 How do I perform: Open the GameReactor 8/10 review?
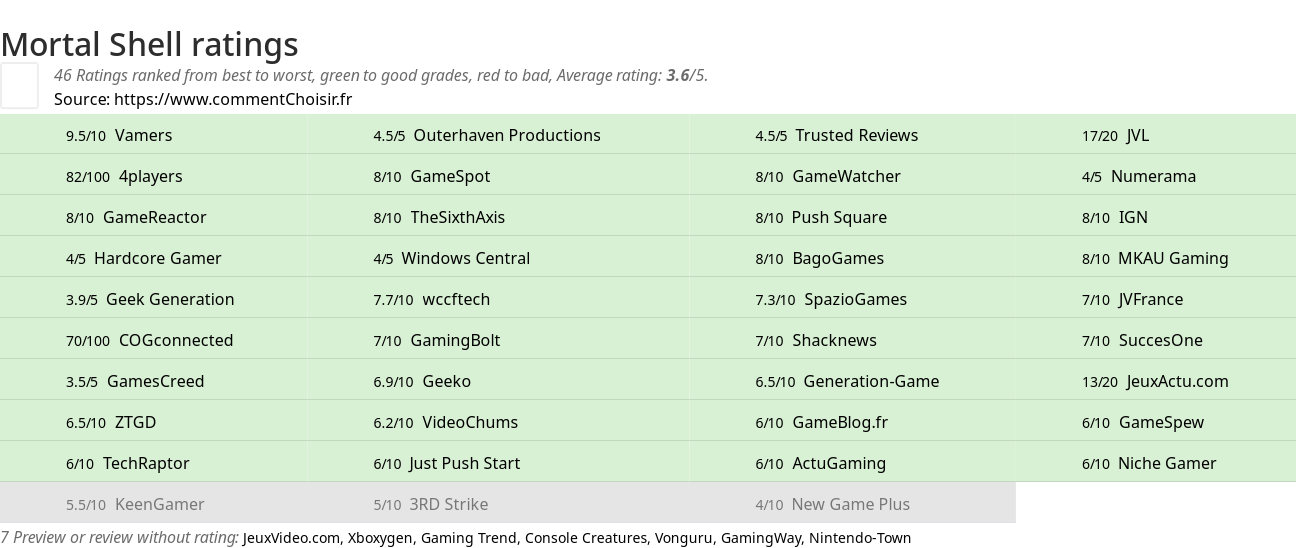[136, 217]
